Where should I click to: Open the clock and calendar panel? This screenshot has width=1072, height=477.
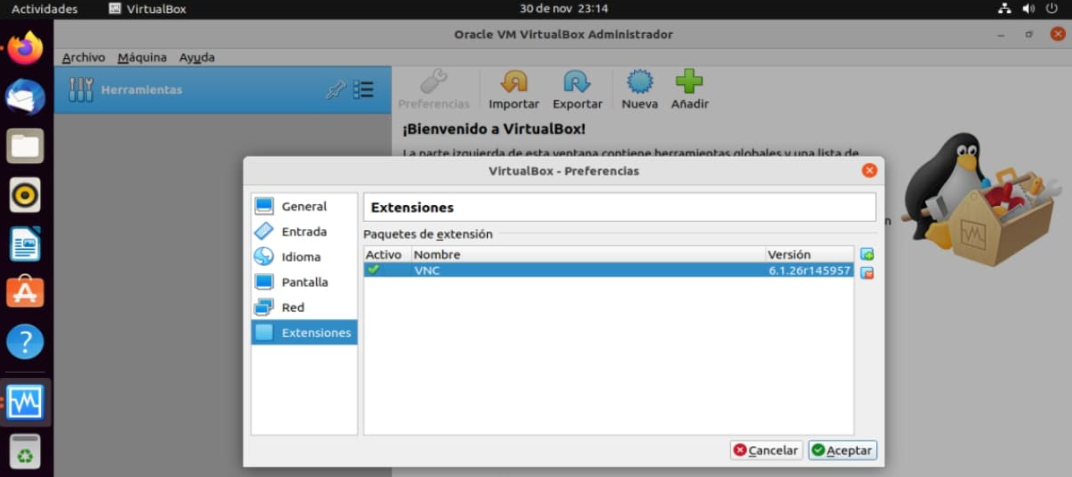click(x=564, y=9)
